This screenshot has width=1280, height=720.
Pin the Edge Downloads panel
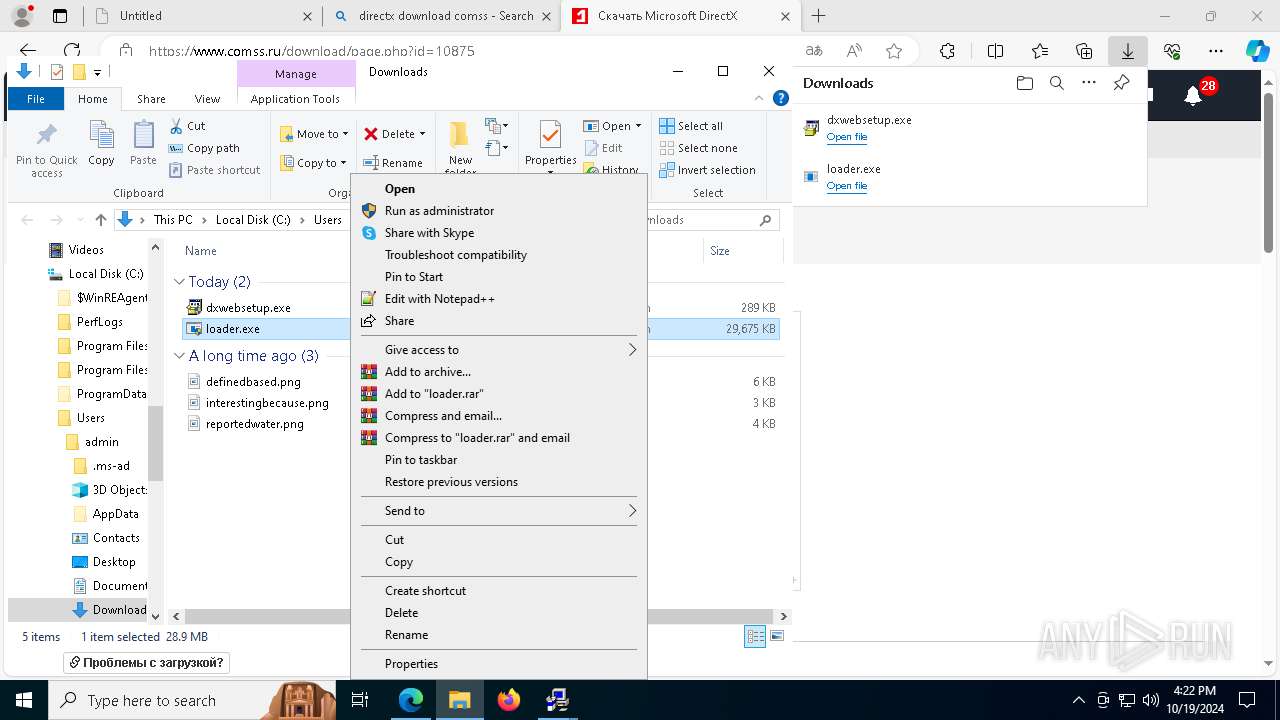1121,83
